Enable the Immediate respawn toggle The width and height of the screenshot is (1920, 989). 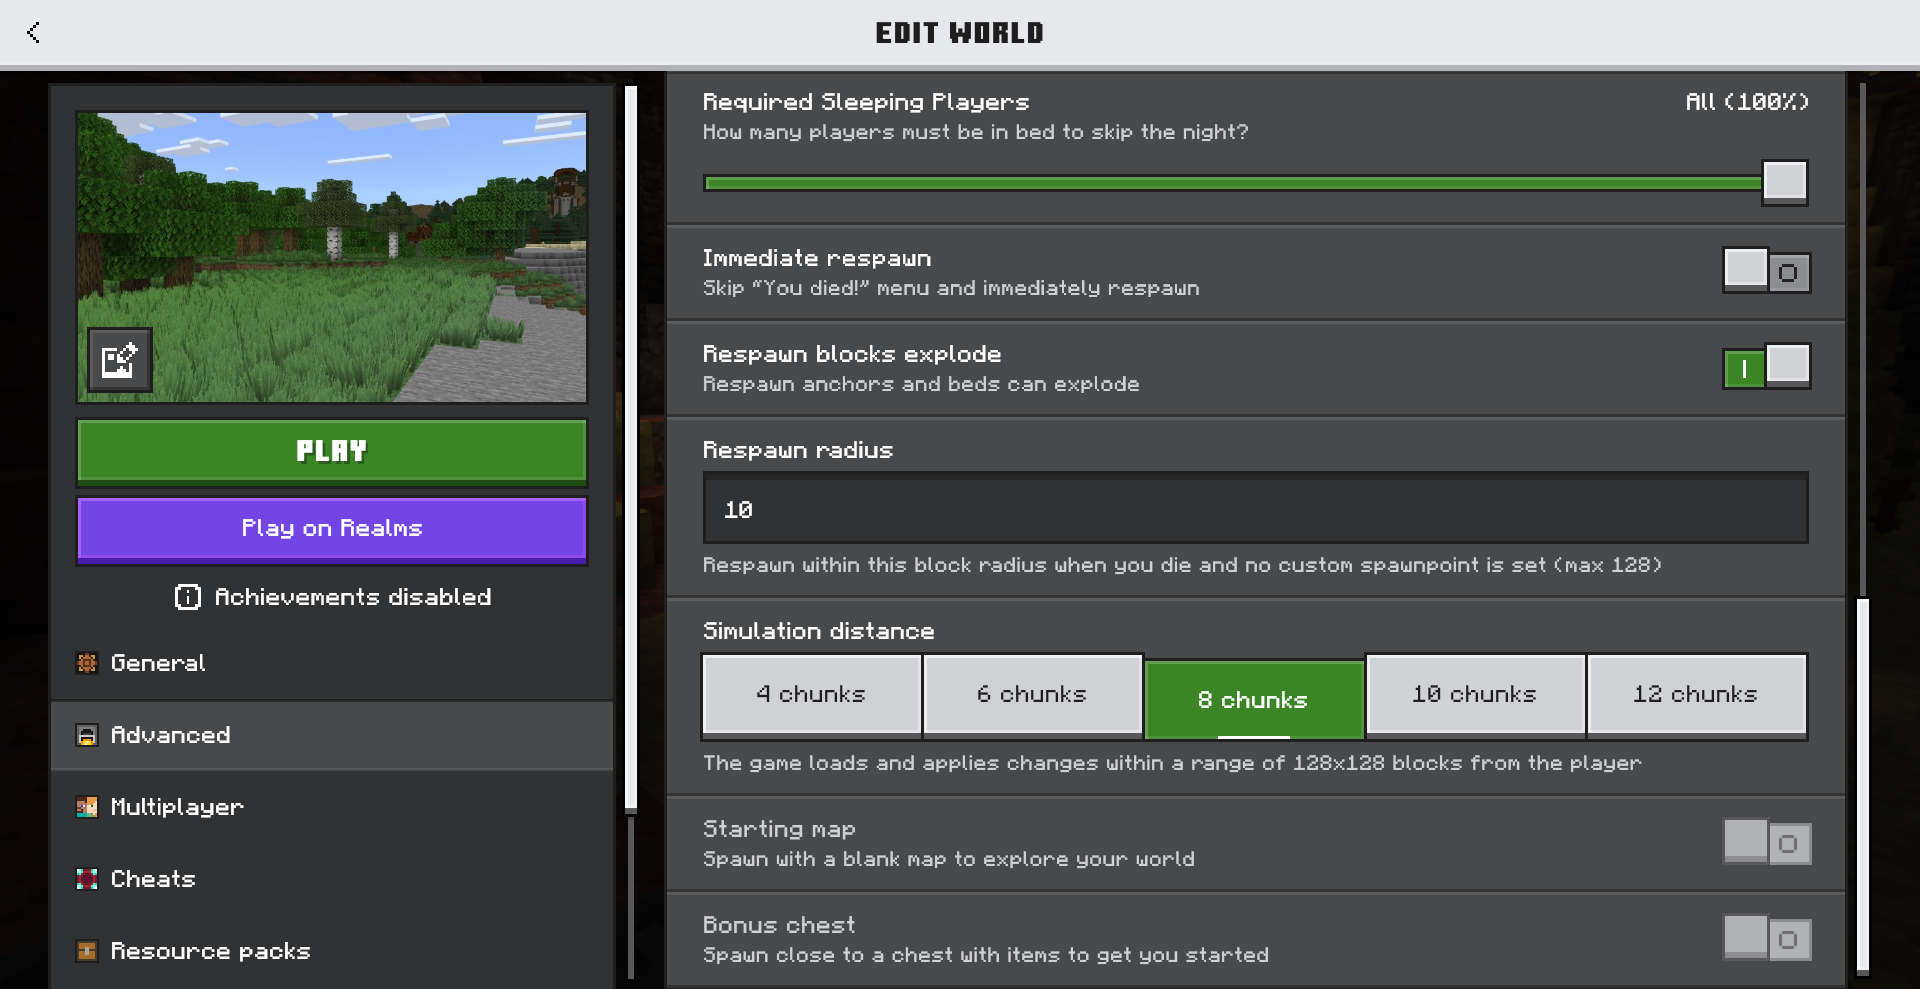(x=1766, y=271)
